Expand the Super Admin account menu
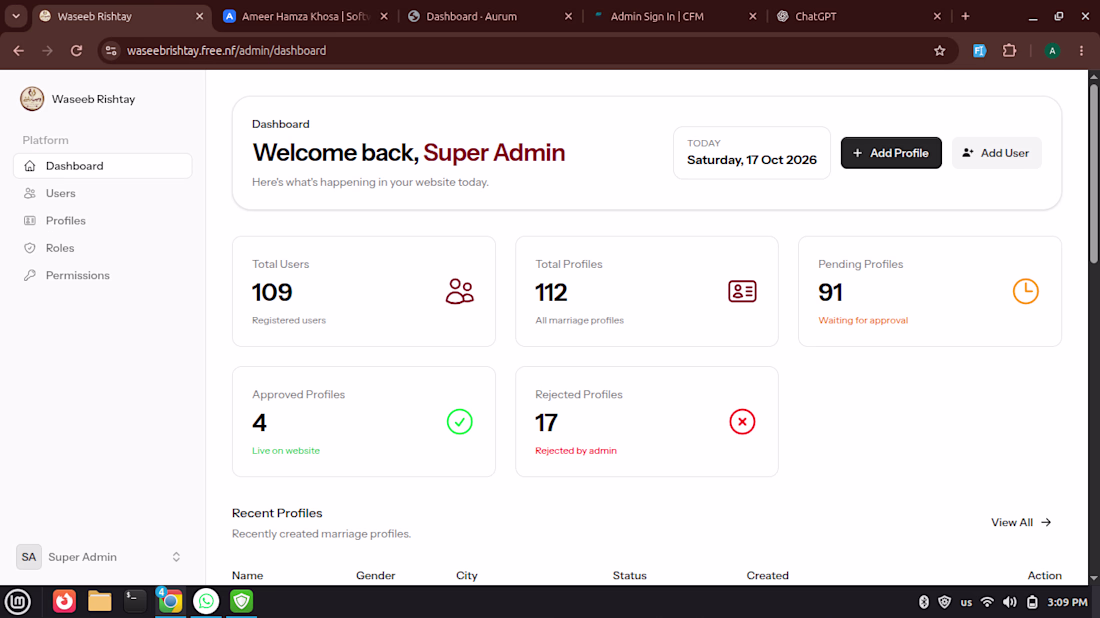1100x618 pixels. pyautogui.click(x=102, y=557)
